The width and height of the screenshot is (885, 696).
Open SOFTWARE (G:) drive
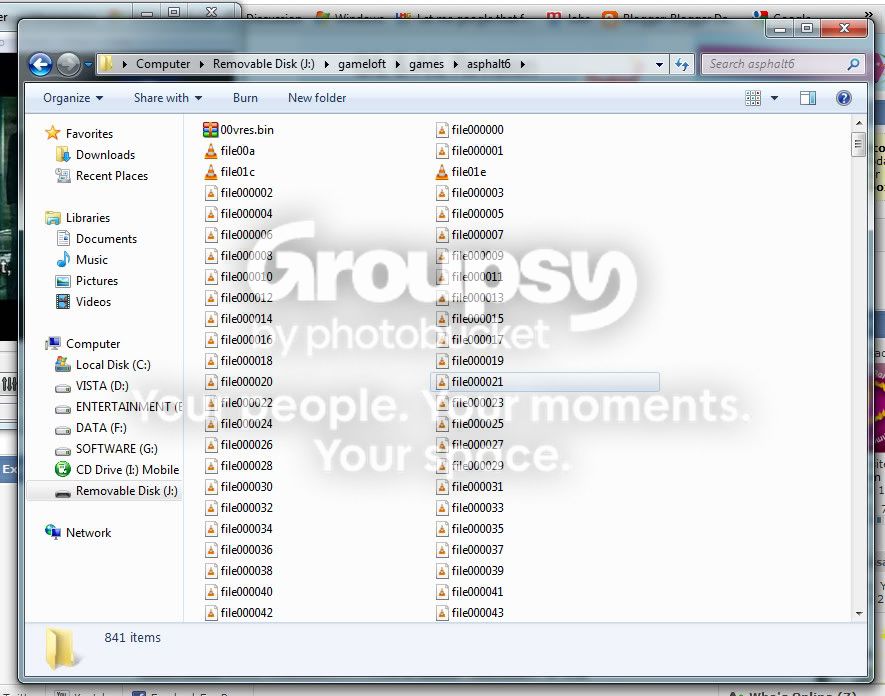click(116, 449)
